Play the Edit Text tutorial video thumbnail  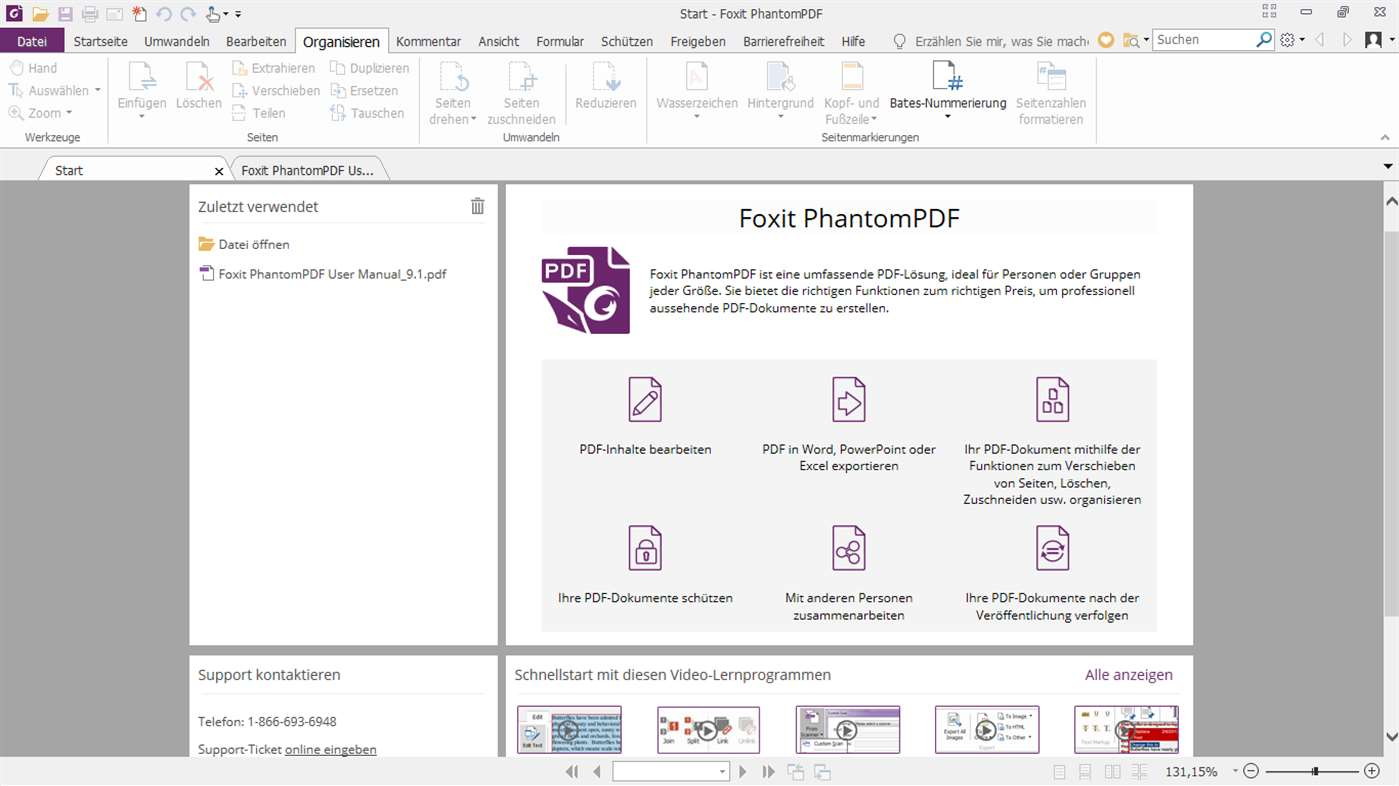coord(569,730)
